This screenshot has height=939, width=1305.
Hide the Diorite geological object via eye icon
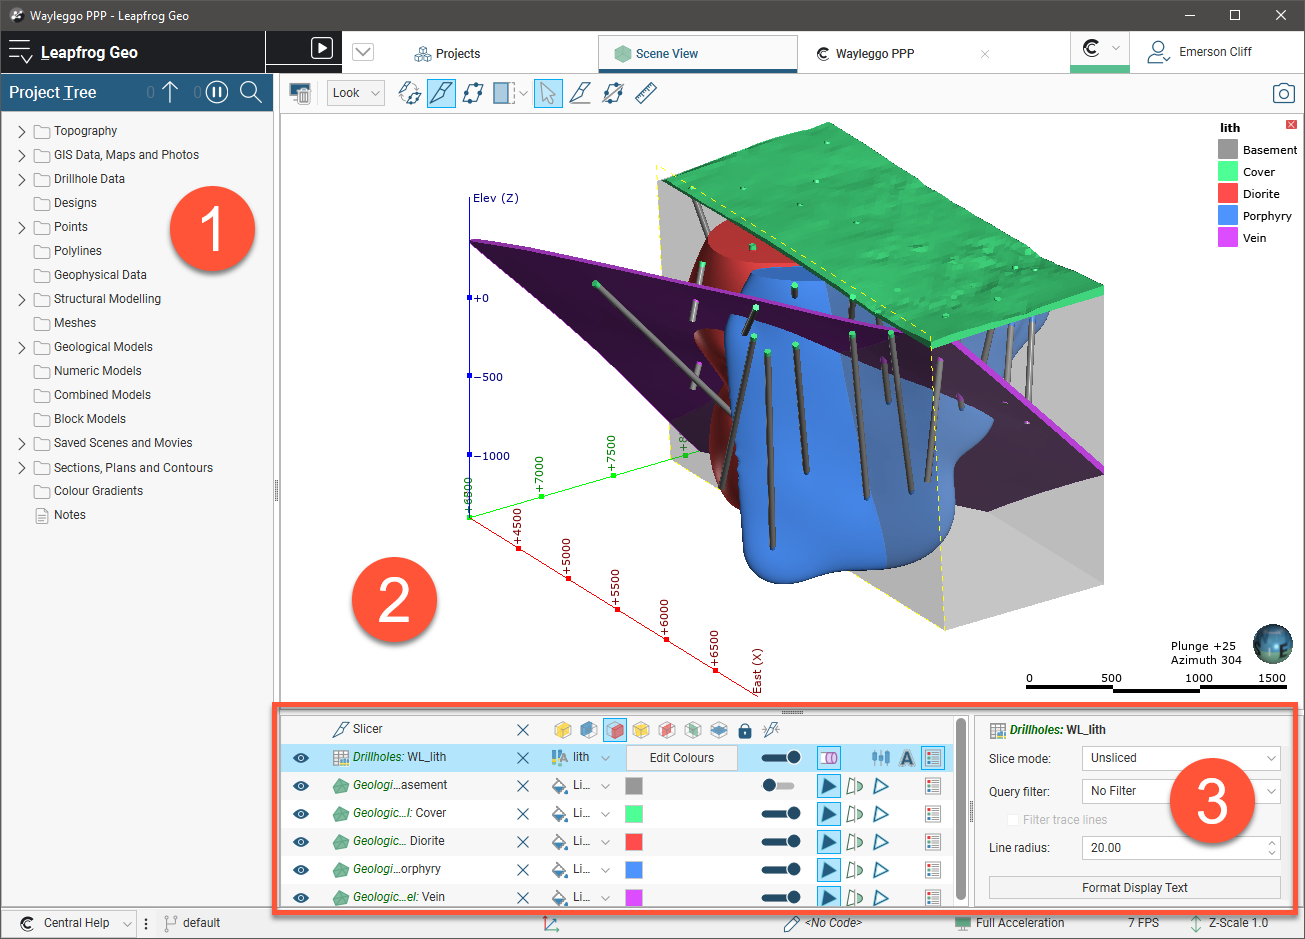300,842
